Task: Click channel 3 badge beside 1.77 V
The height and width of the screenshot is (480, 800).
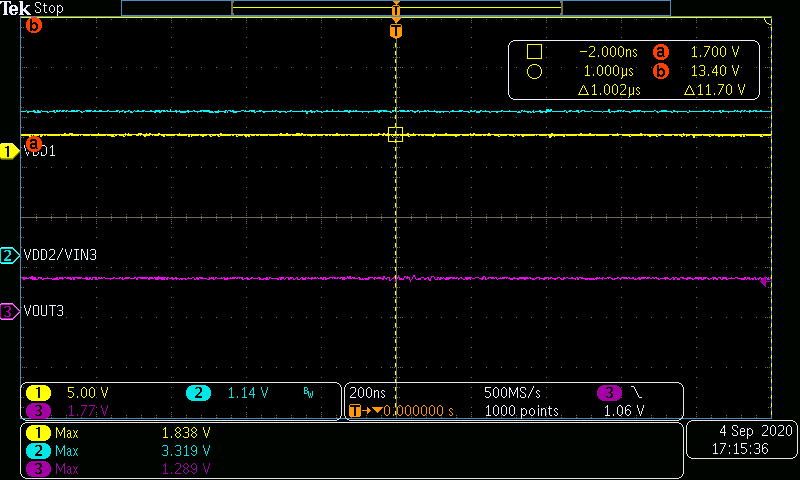Action: point(38,411)
